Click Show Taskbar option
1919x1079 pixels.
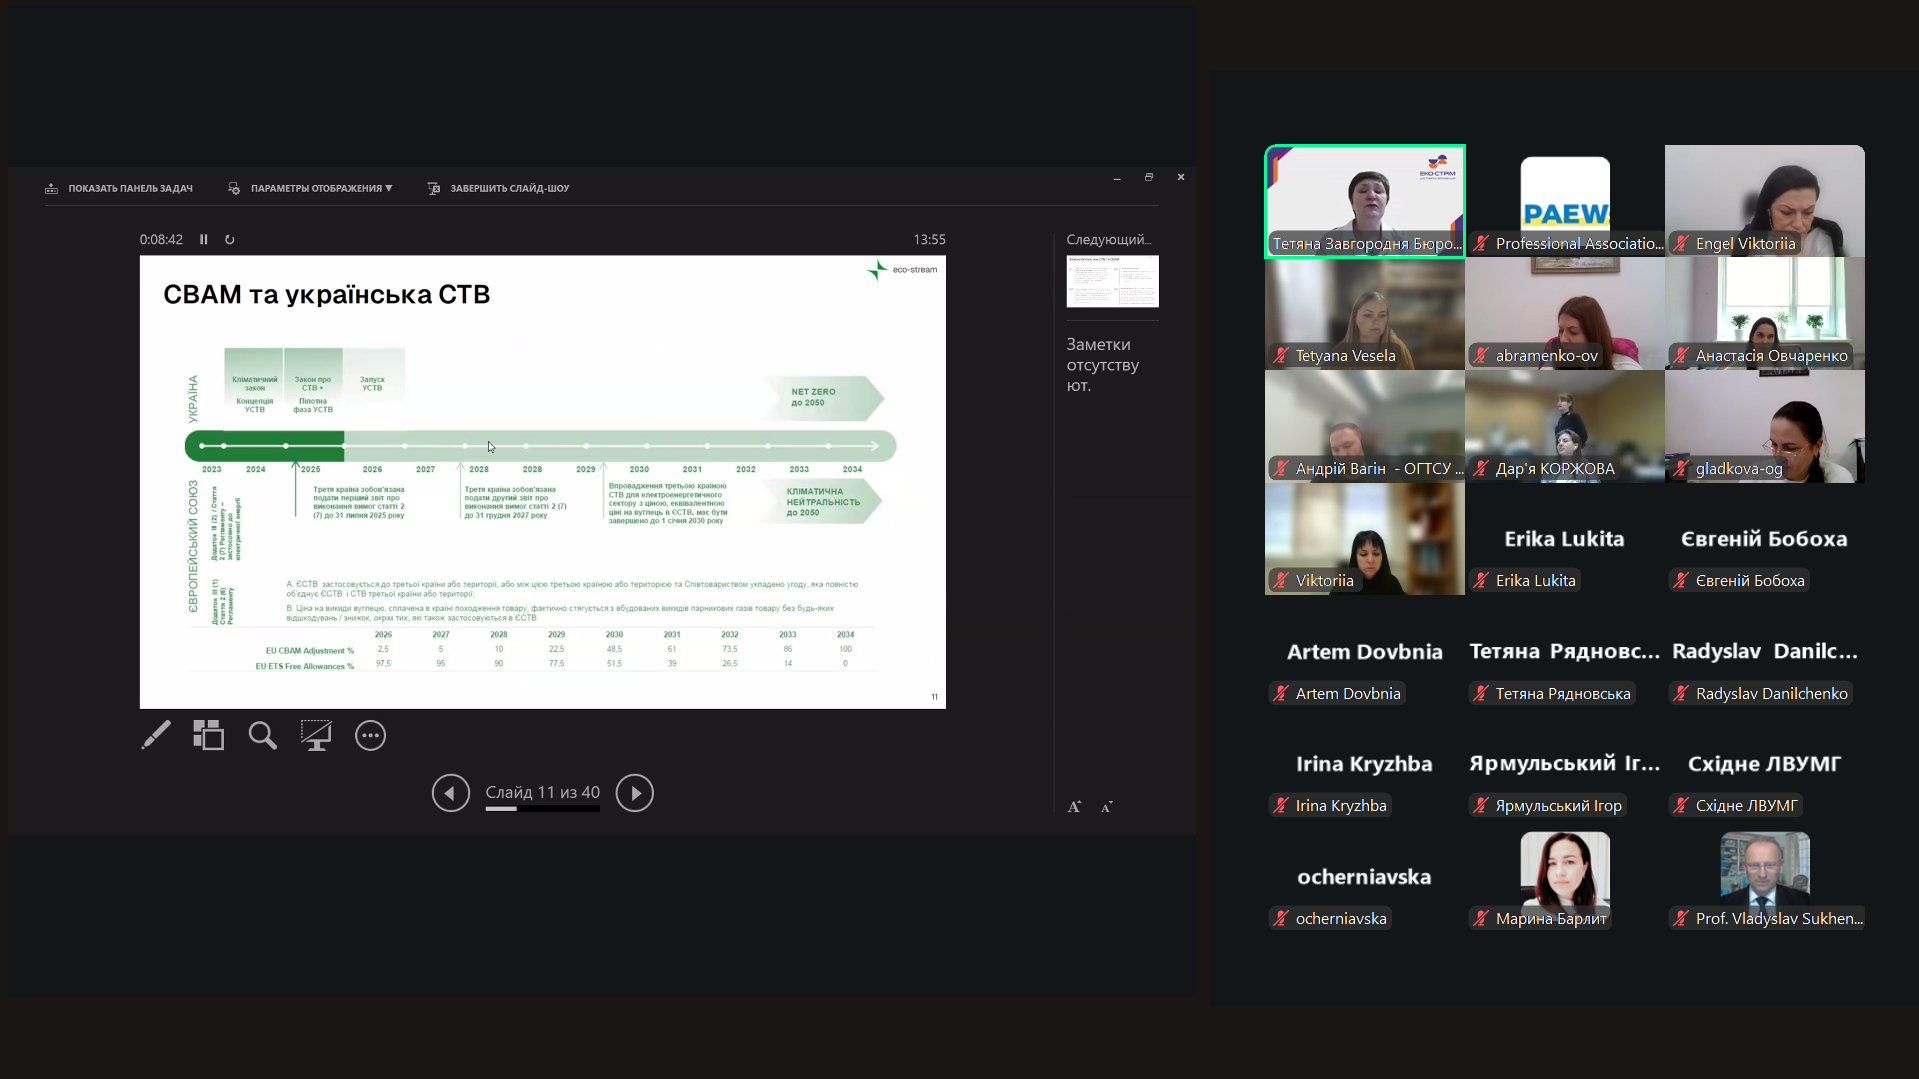coord(119,188)
